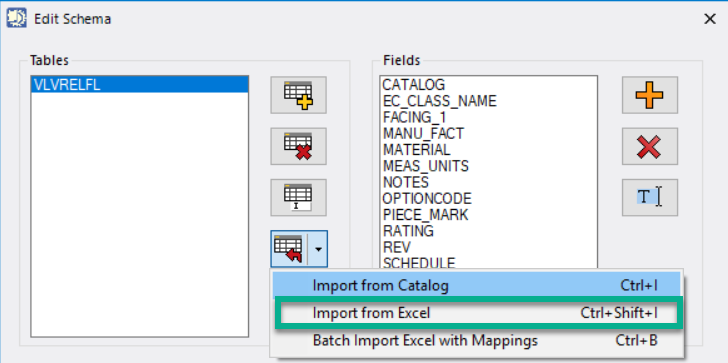Viewport: 728px width, 363px height.
Task: Click the Edit Schema title bar icon
Action: pos(16,19)
